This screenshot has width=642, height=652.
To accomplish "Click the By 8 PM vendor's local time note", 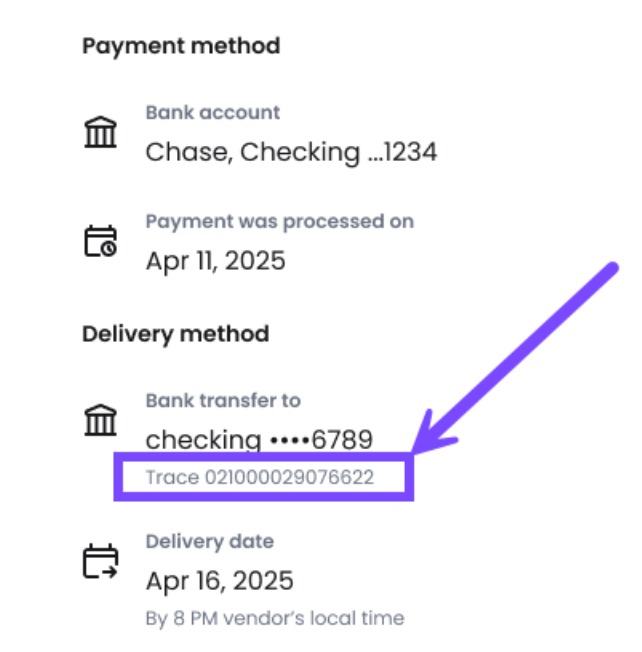I will (x=275, y=618).
